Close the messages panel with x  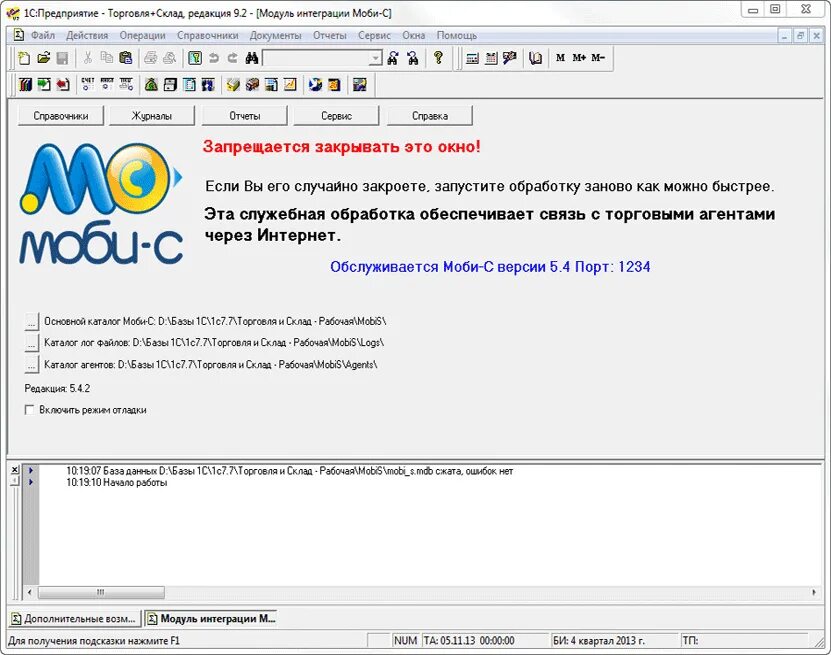click(15, 470)
